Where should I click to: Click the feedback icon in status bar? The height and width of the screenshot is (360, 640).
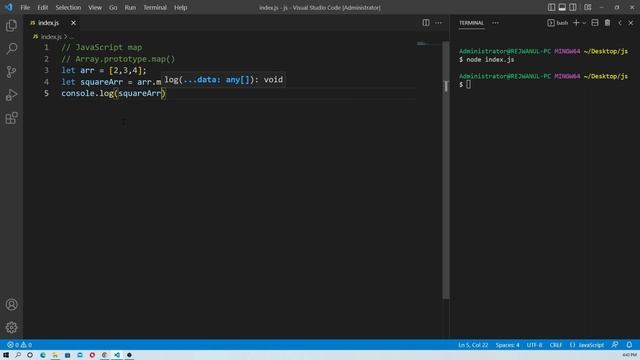click(615, 345)
